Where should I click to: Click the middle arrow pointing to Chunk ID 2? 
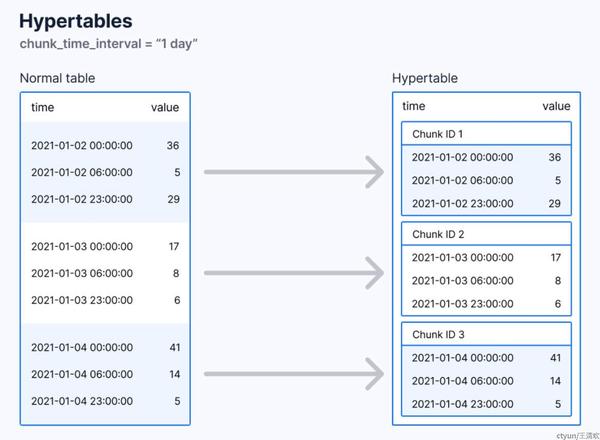[x=294, y=272]
